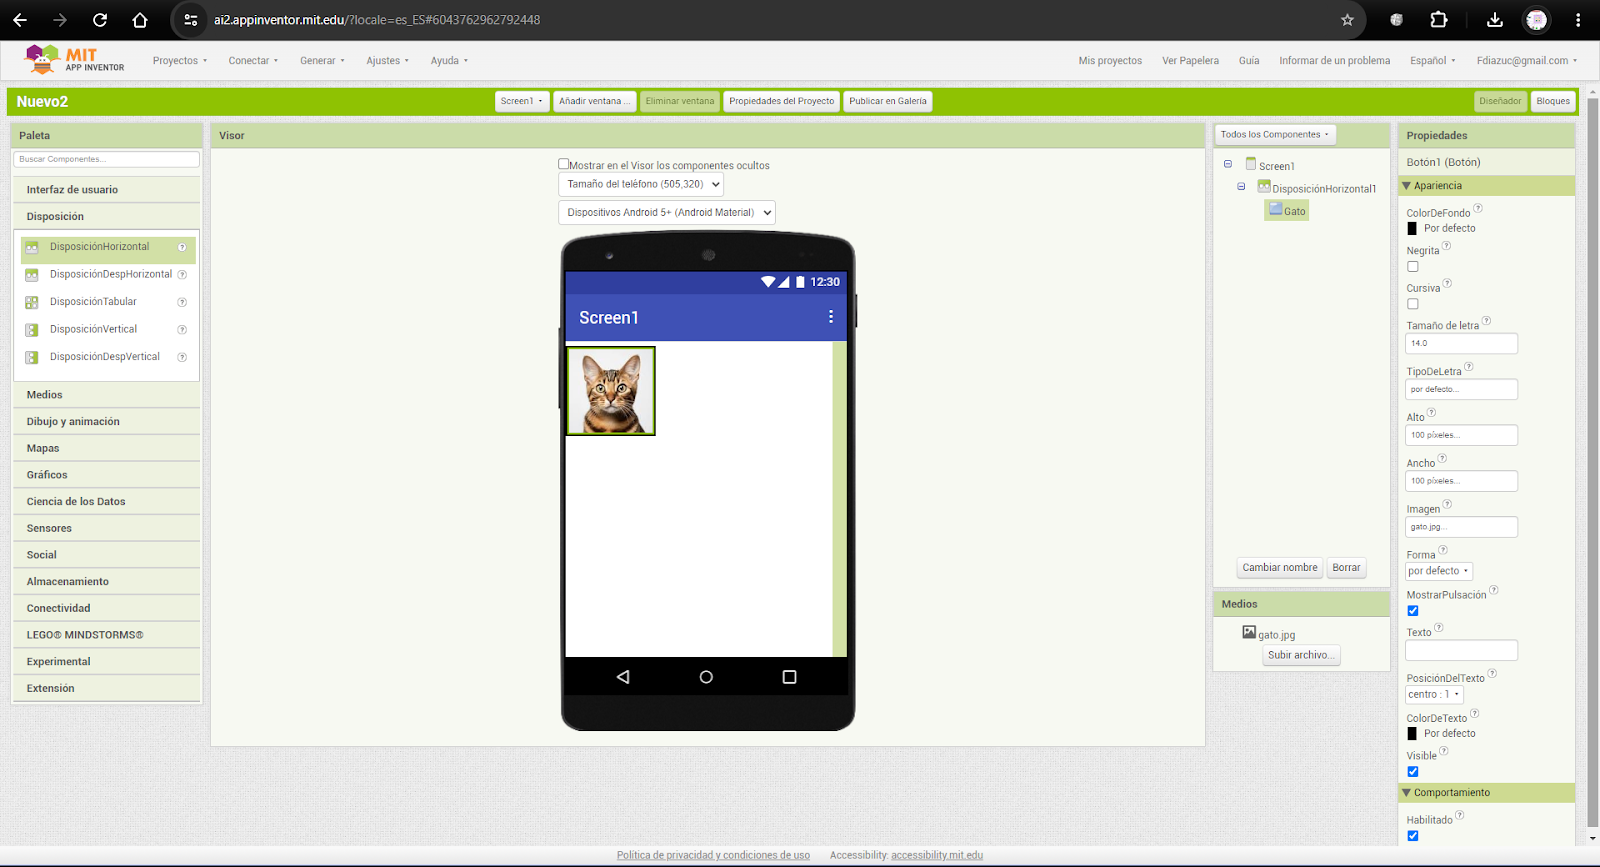Reload the page with the refresh icon
The image size is (1600, 867).
tap(100, 20)
